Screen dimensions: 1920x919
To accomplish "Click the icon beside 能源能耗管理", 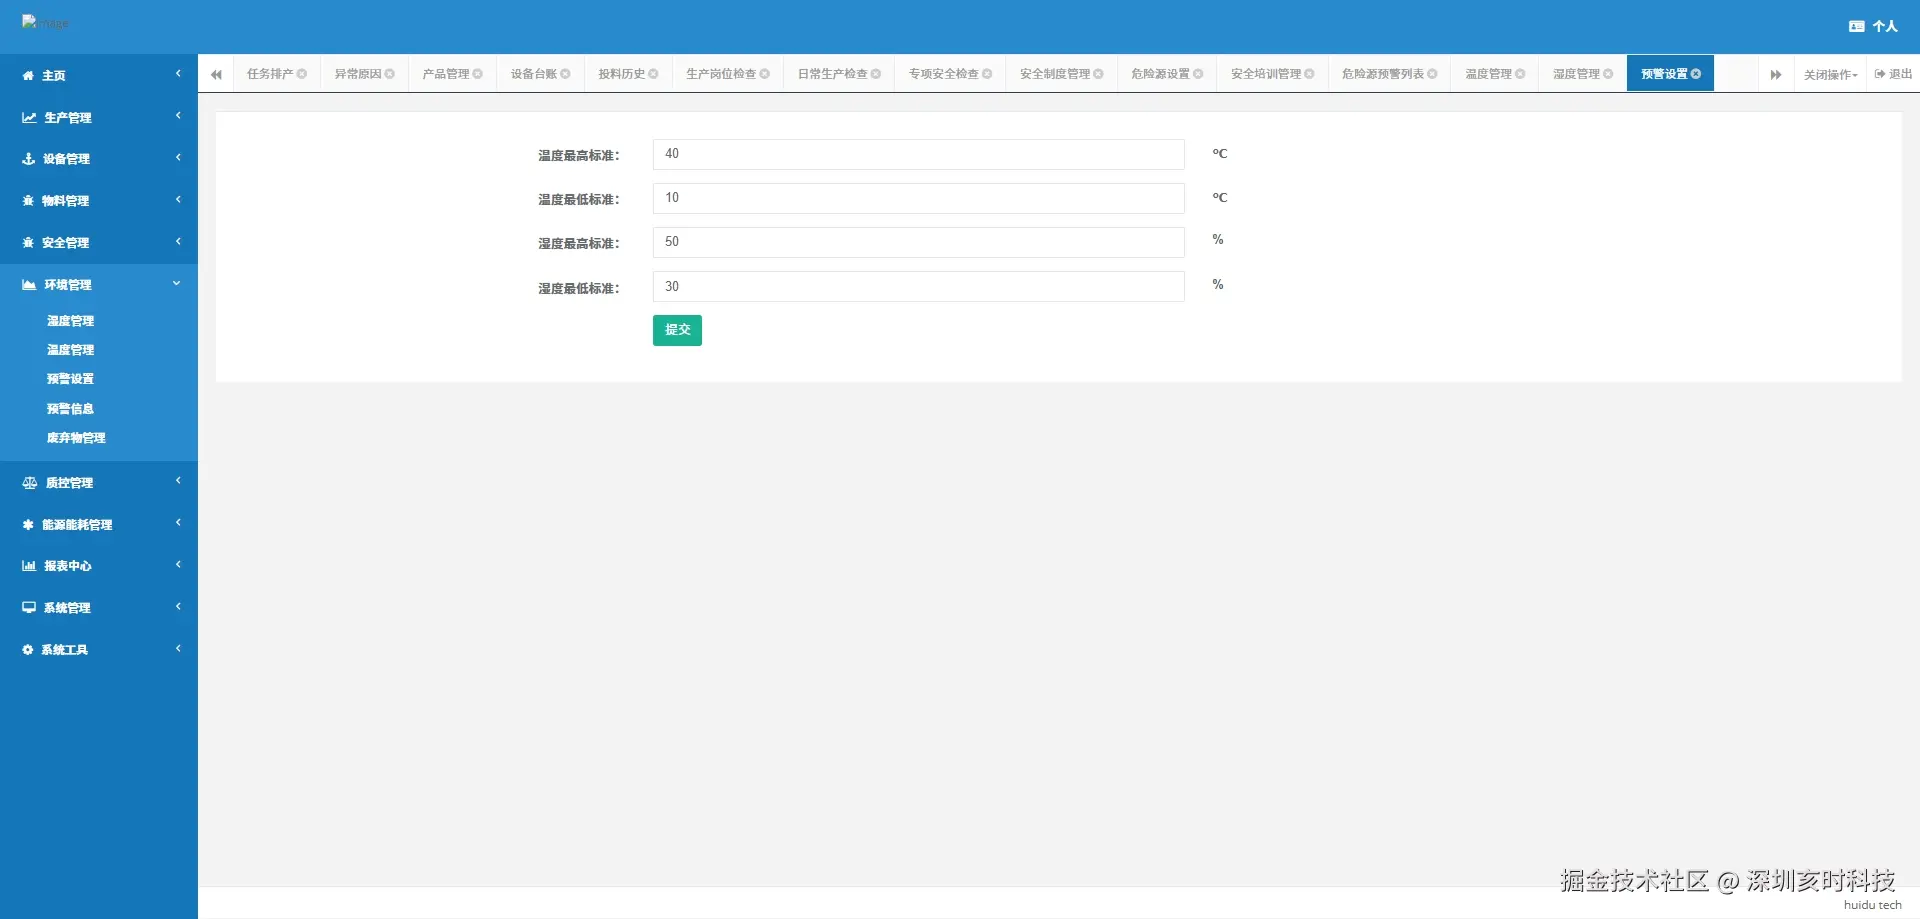I will coord(28,525).
